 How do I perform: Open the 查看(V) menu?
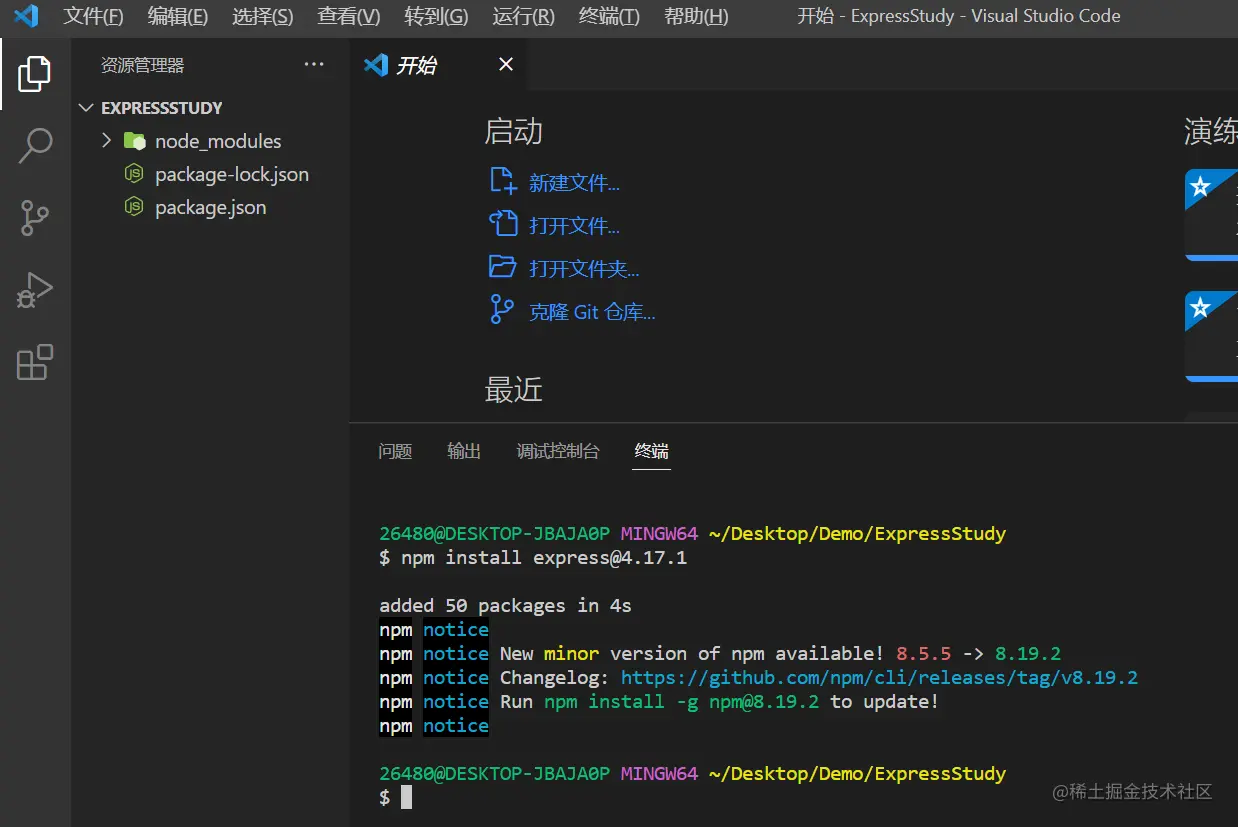click(x=349, y=16)
